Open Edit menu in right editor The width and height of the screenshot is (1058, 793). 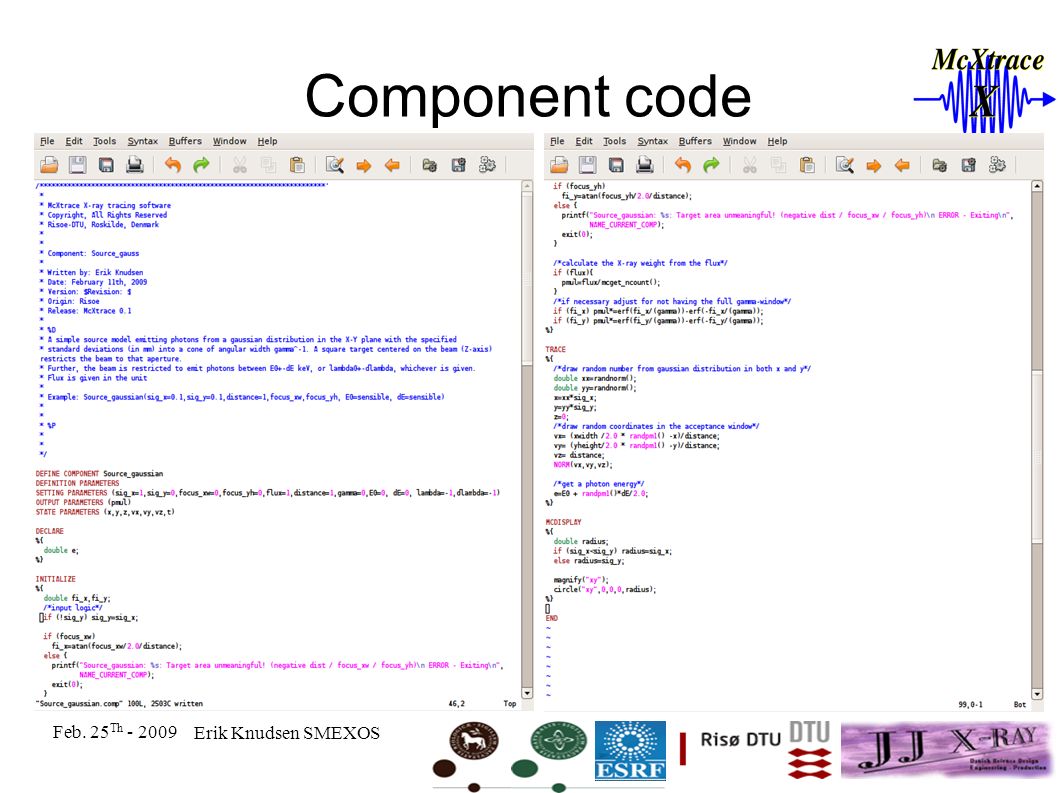tap(584, 141)
